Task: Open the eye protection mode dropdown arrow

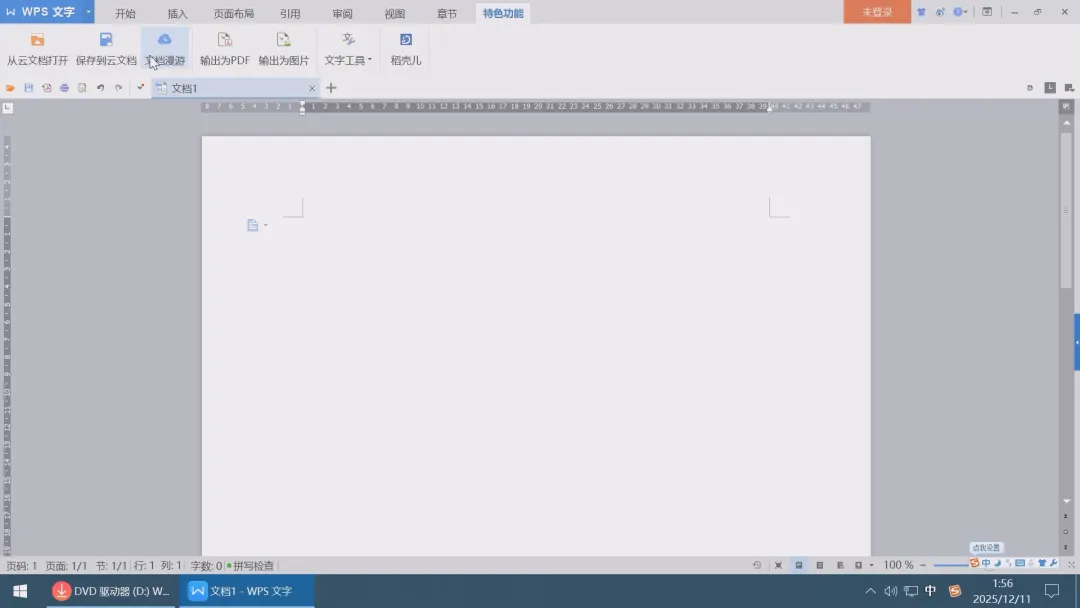Action: (871, 565)
